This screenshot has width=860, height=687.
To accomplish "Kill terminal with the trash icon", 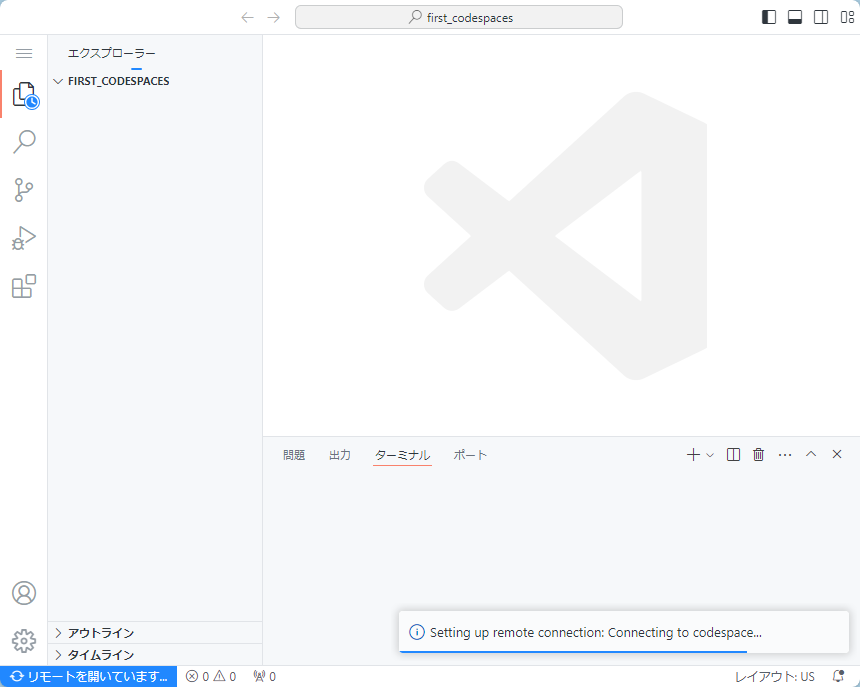I will [759, 455].
